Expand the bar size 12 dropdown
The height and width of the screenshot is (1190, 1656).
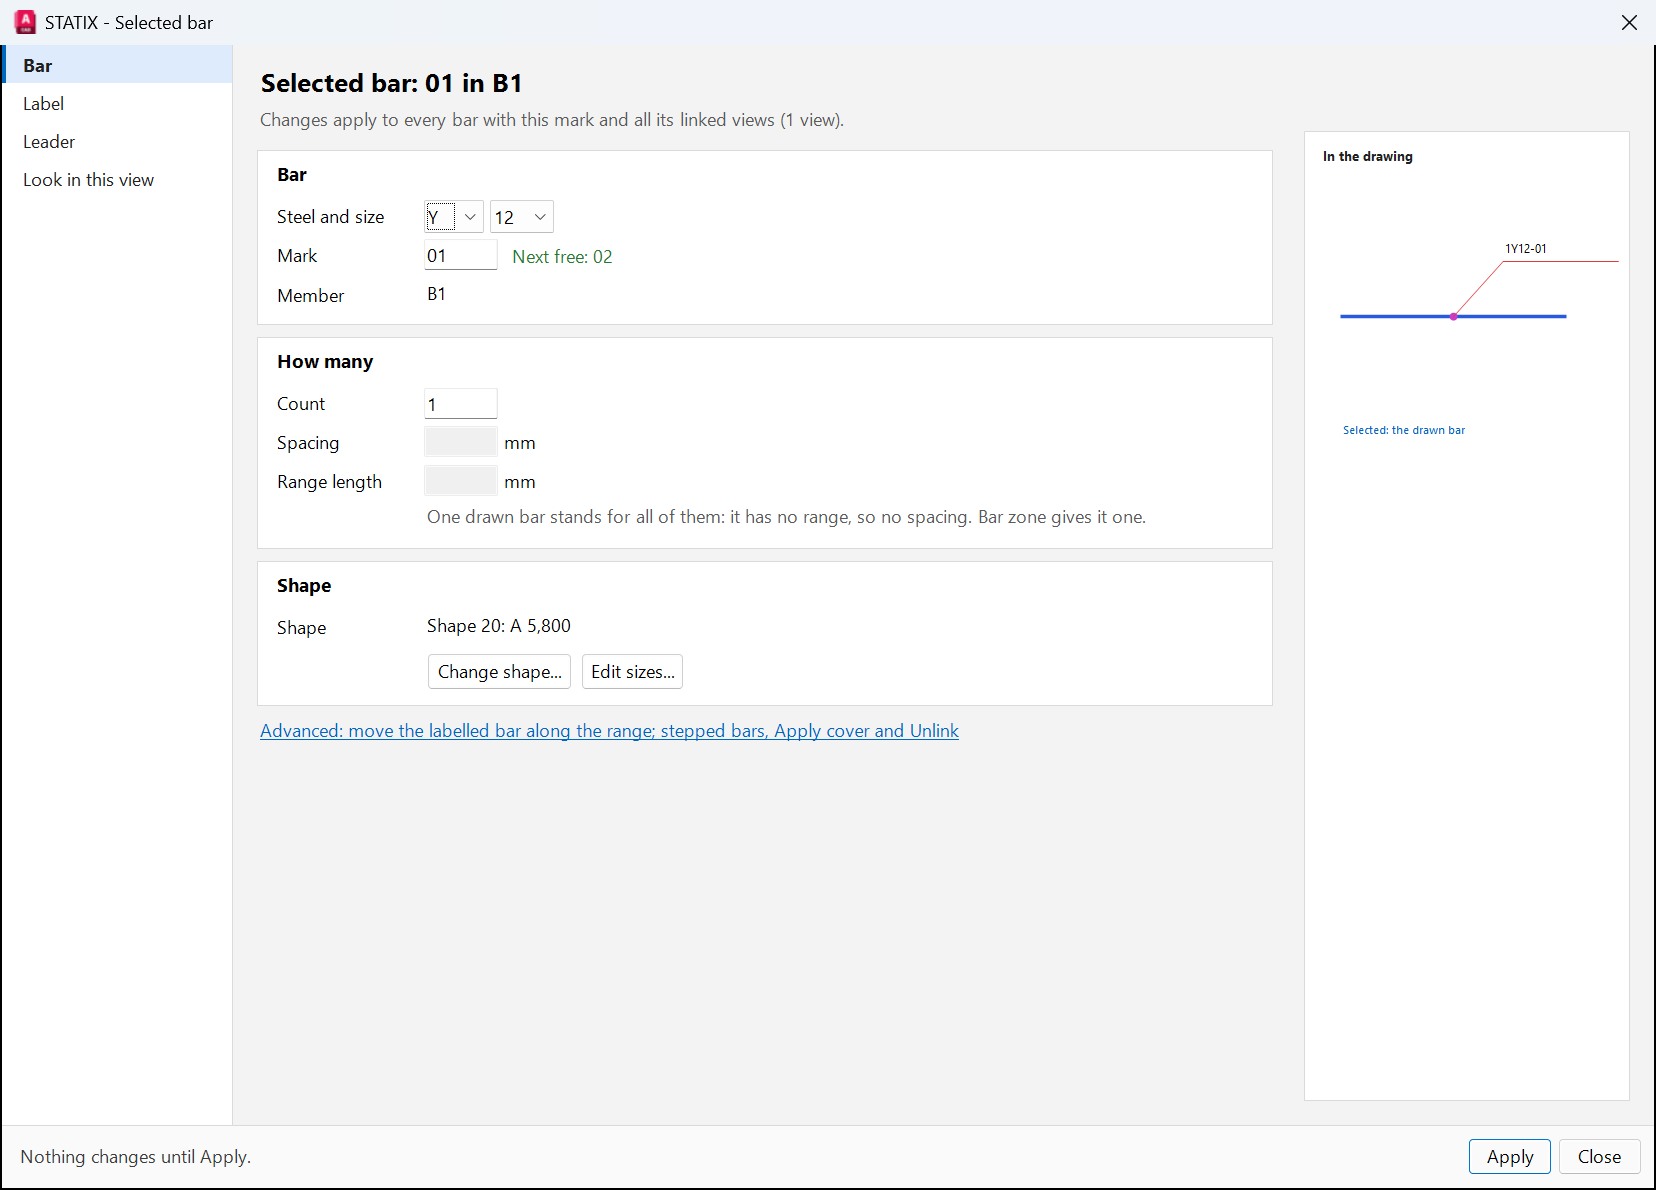pos(521,217)
